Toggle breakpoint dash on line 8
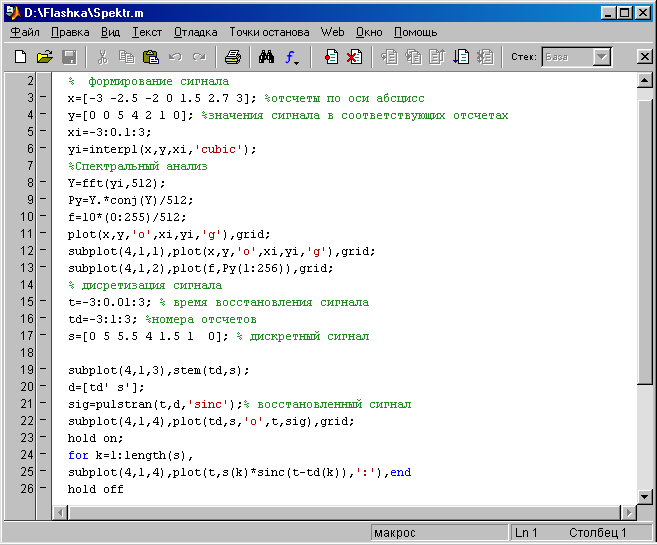Screen dimensions: 657x545 (43, 182)
